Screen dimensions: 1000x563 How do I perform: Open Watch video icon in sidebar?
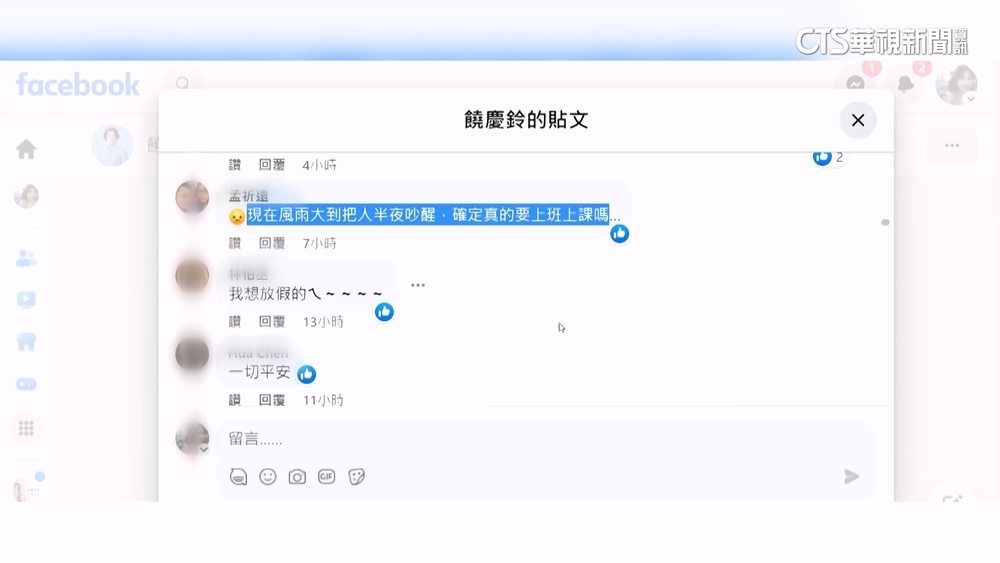point(26,300)
